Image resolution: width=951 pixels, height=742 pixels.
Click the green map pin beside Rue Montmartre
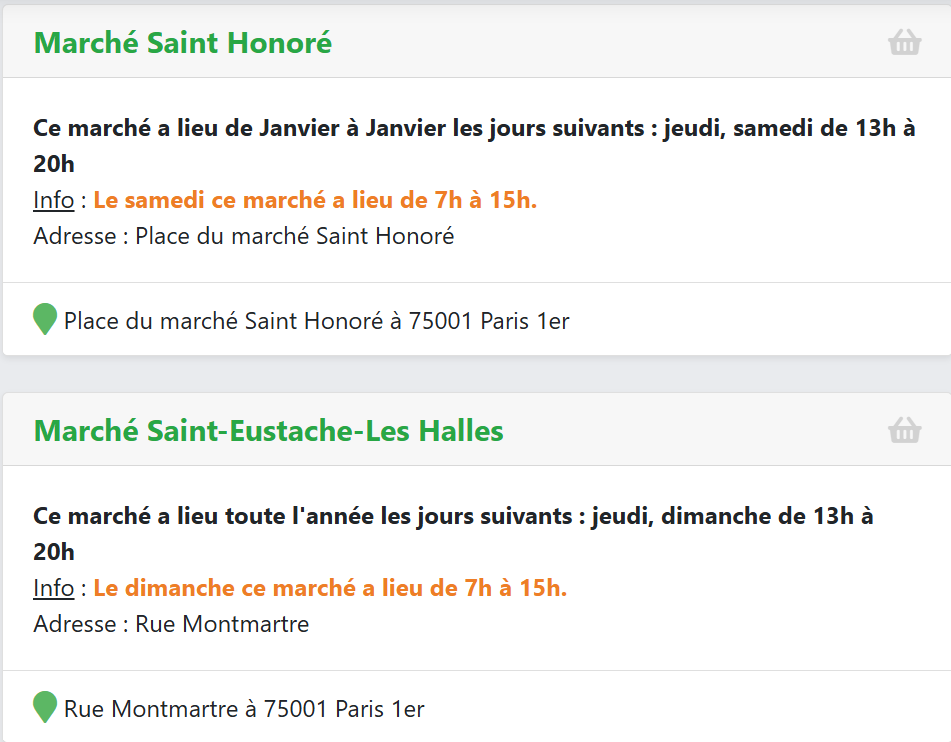click(44, 707)
